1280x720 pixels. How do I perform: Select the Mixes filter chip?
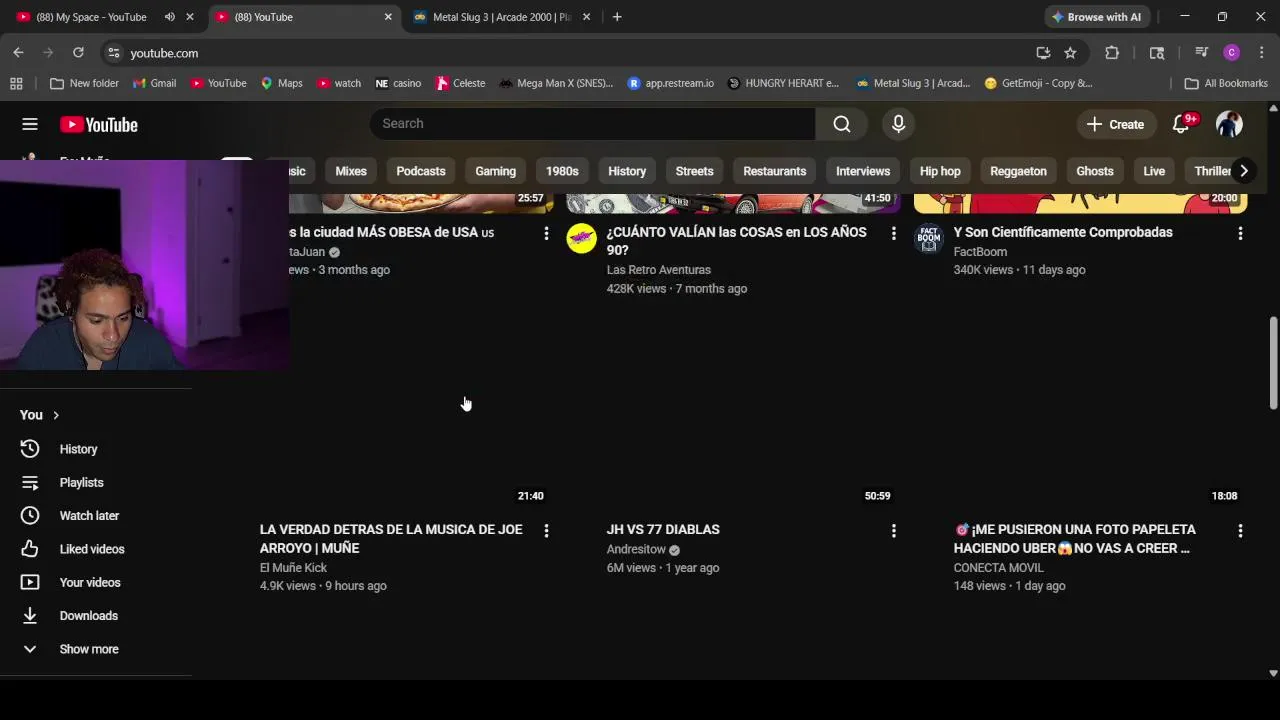(x=351, y=171)
